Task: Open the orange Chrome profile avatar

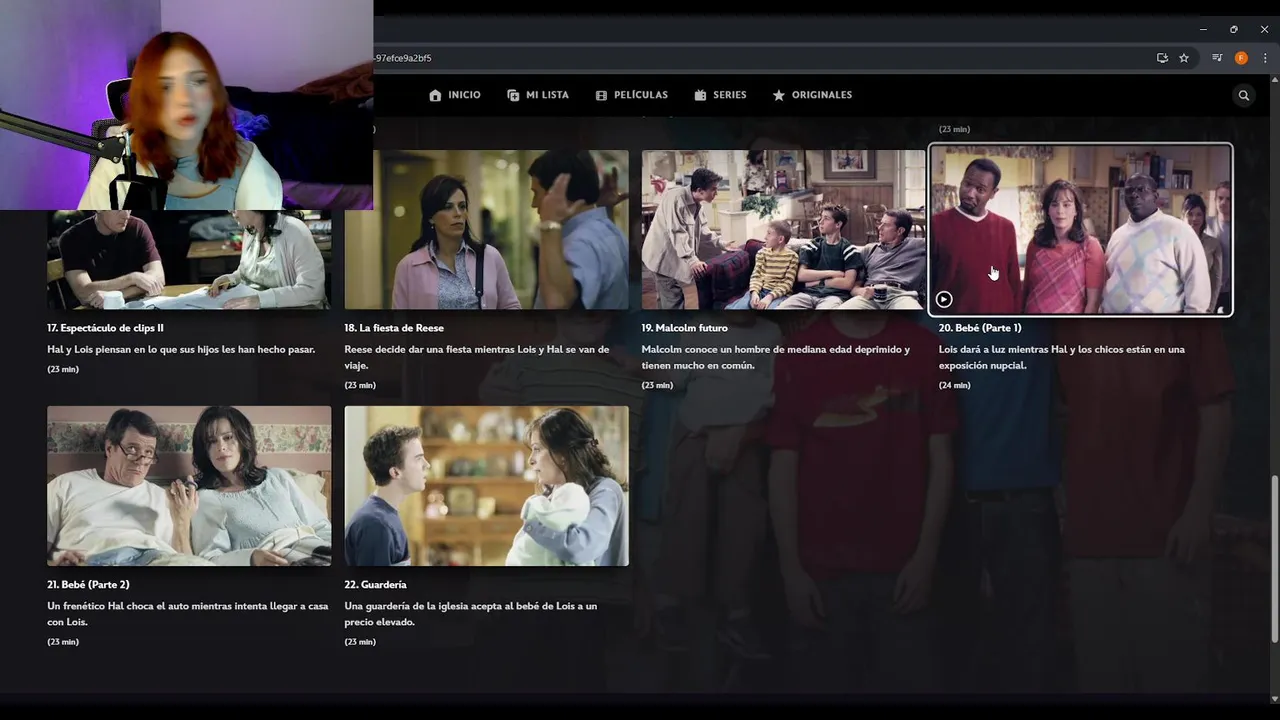Action: pyautogui.click(x=1241, y=58)
